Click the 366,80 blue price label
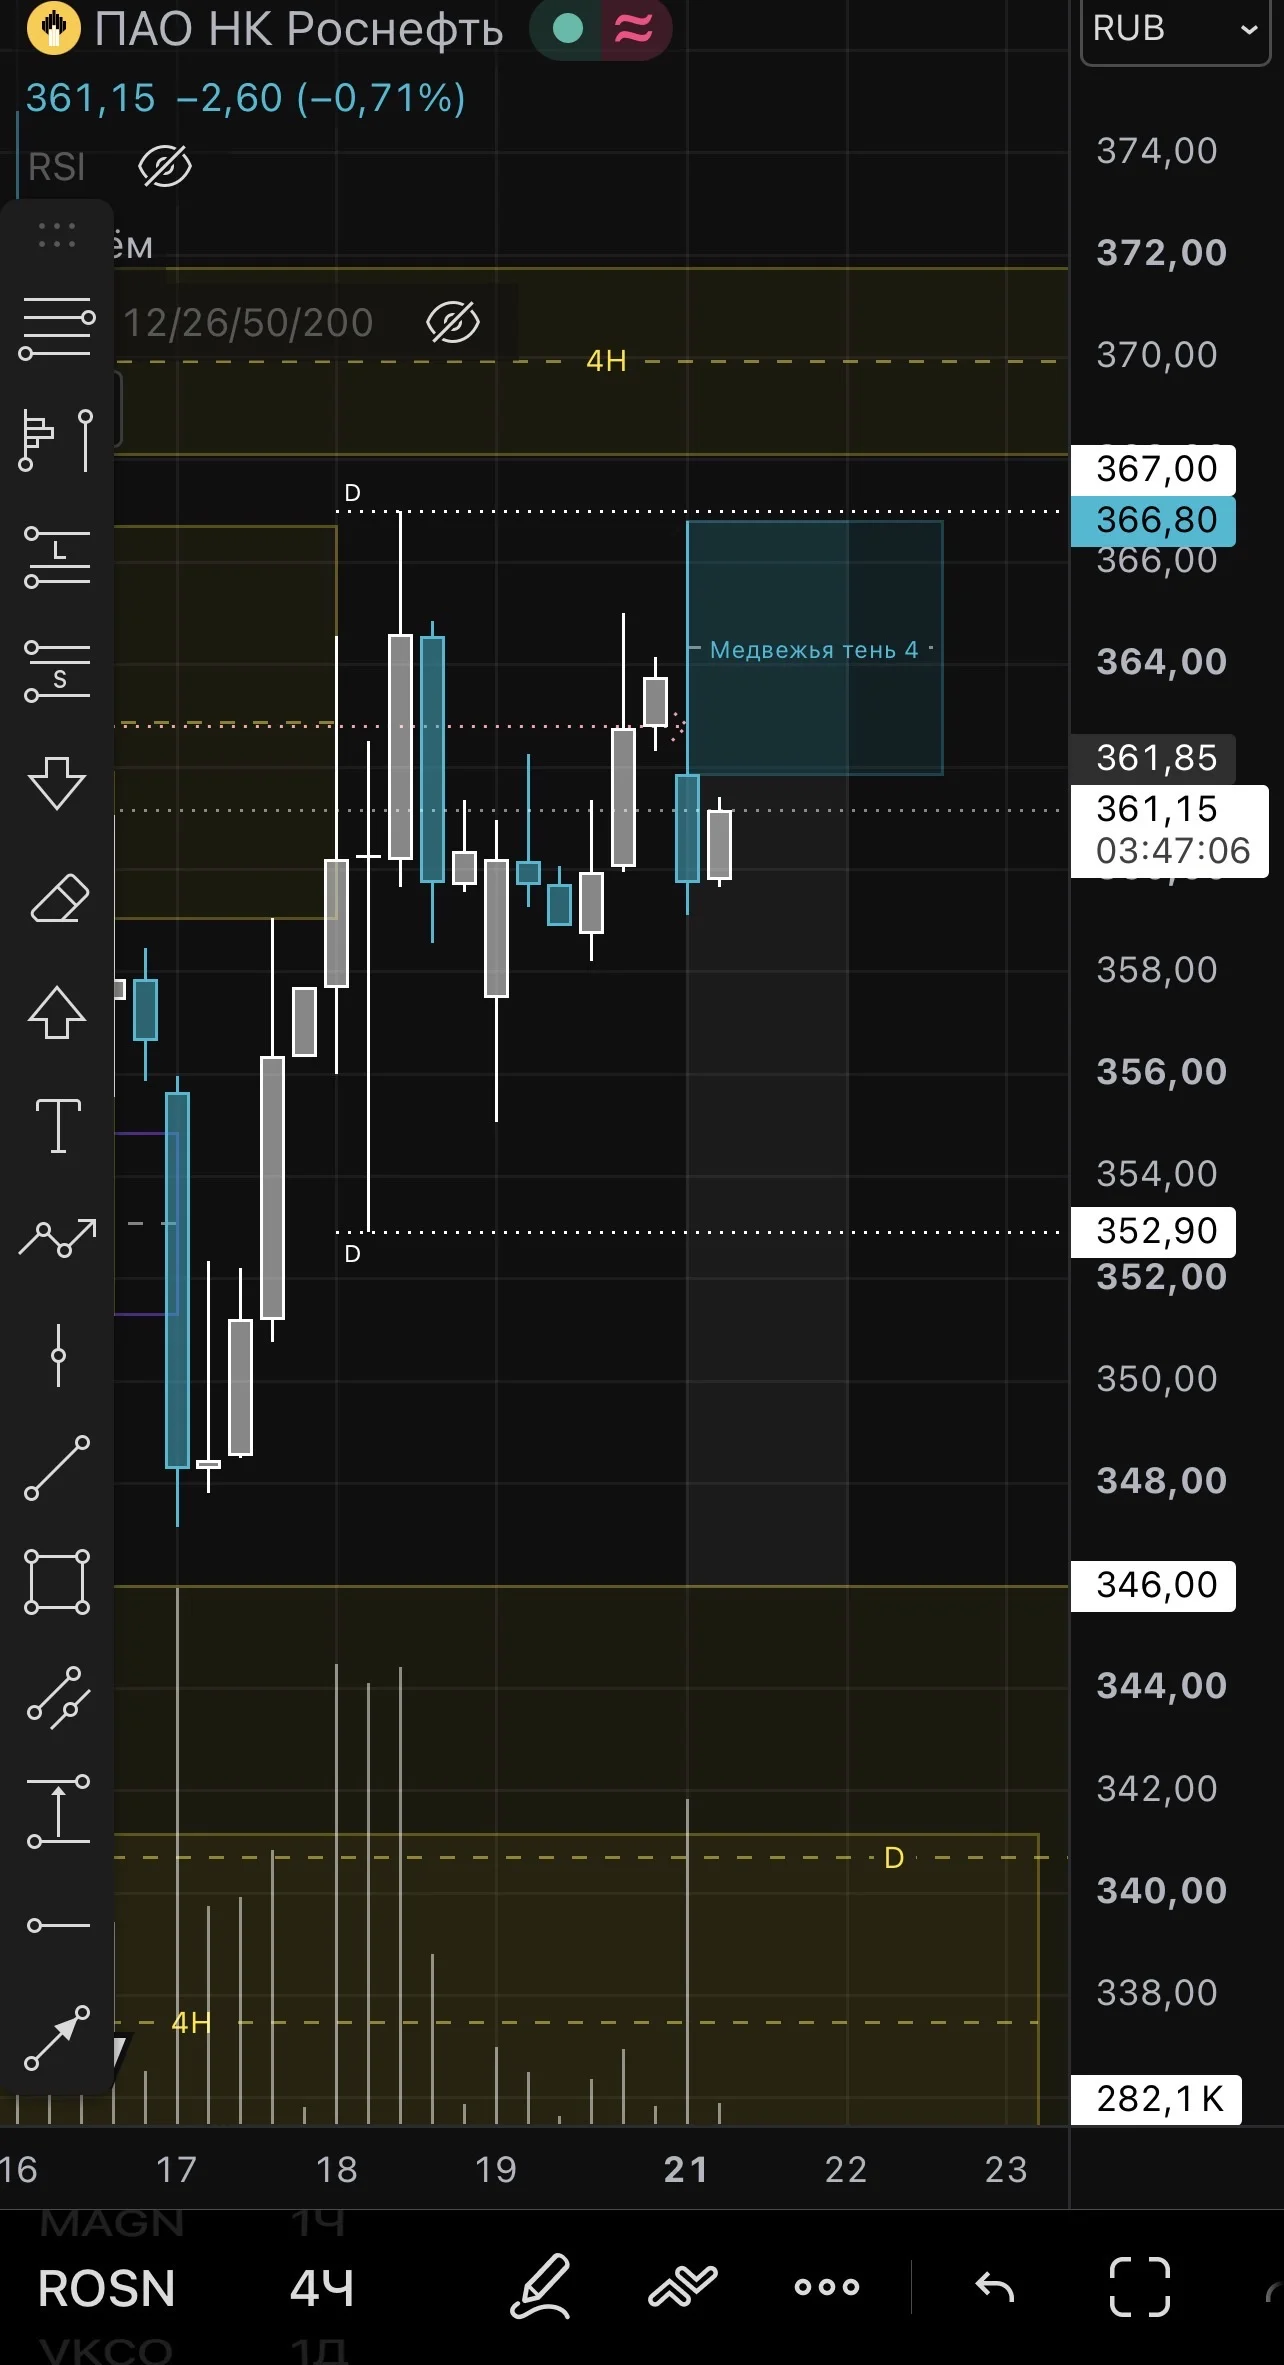 [1153, 520]
